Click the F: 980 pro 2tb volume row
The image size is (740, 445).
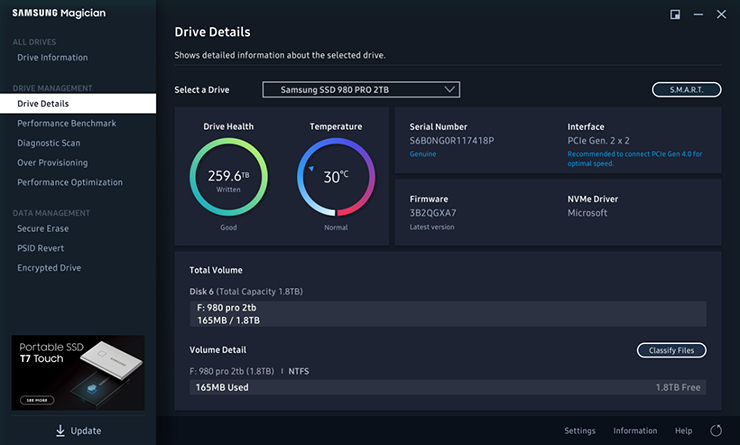(x=448, y=314)
